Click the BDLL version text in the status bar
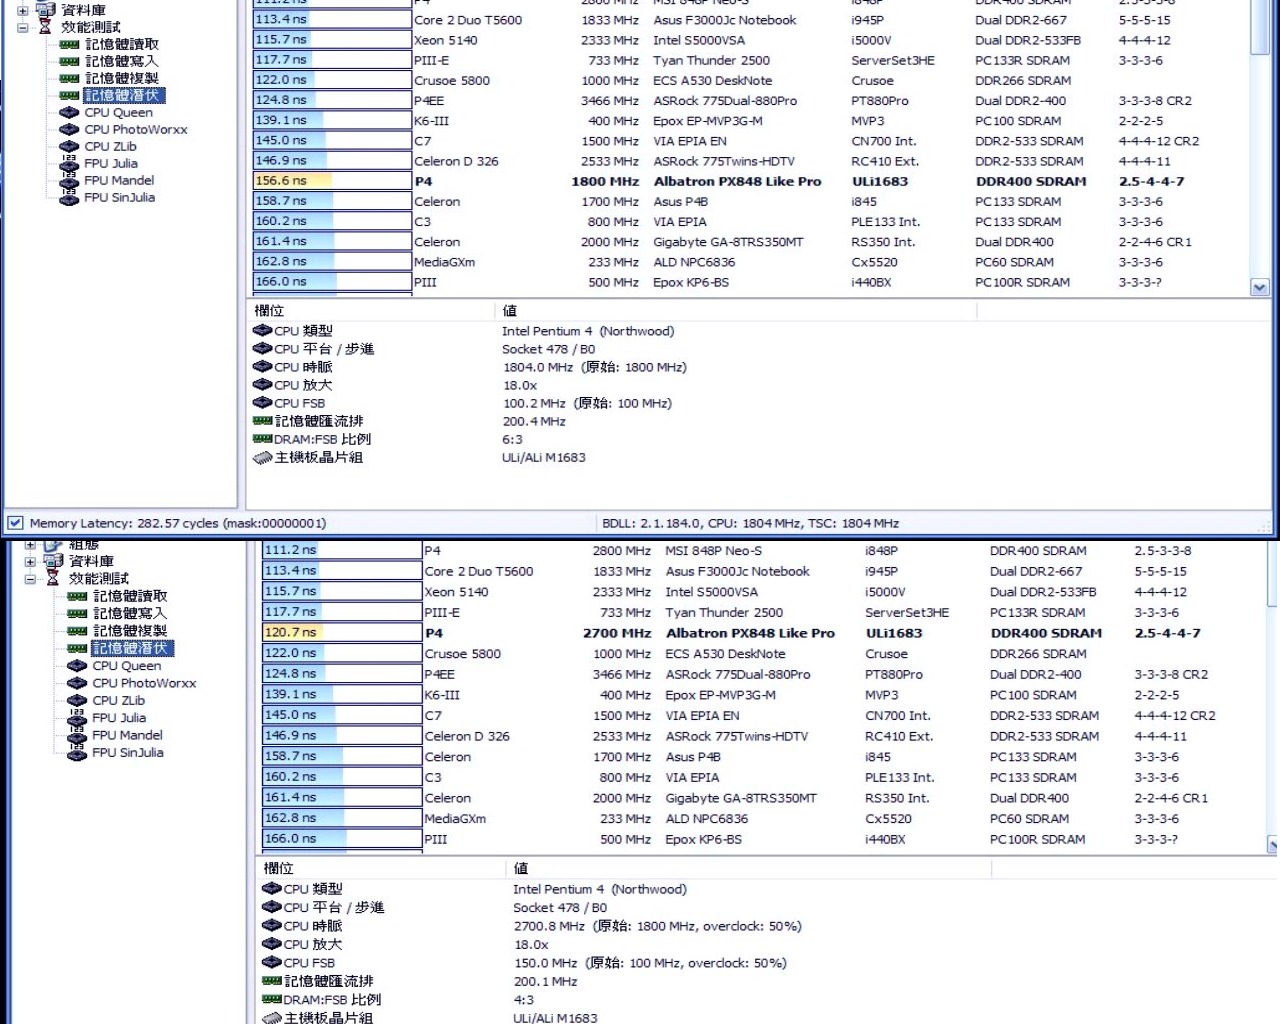 click(750, 523)
